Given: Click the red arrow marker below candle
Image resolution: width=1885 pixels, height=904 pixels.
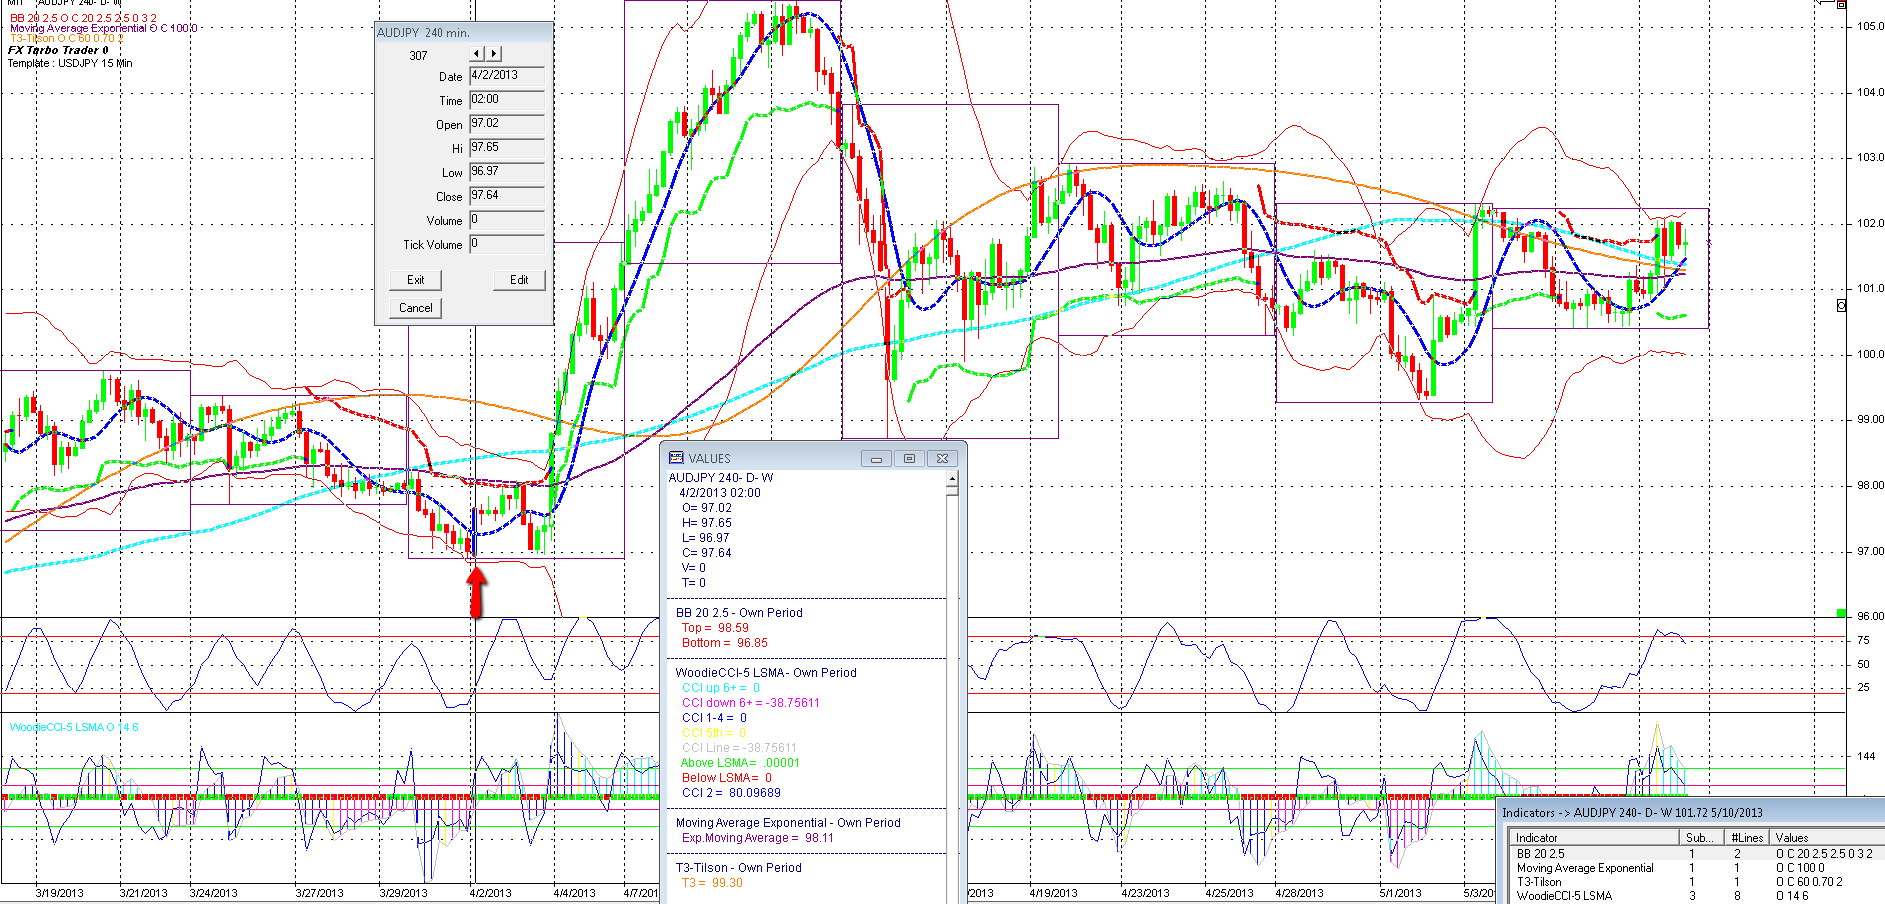Looking at the screenshot, I should tap(477, 590).
